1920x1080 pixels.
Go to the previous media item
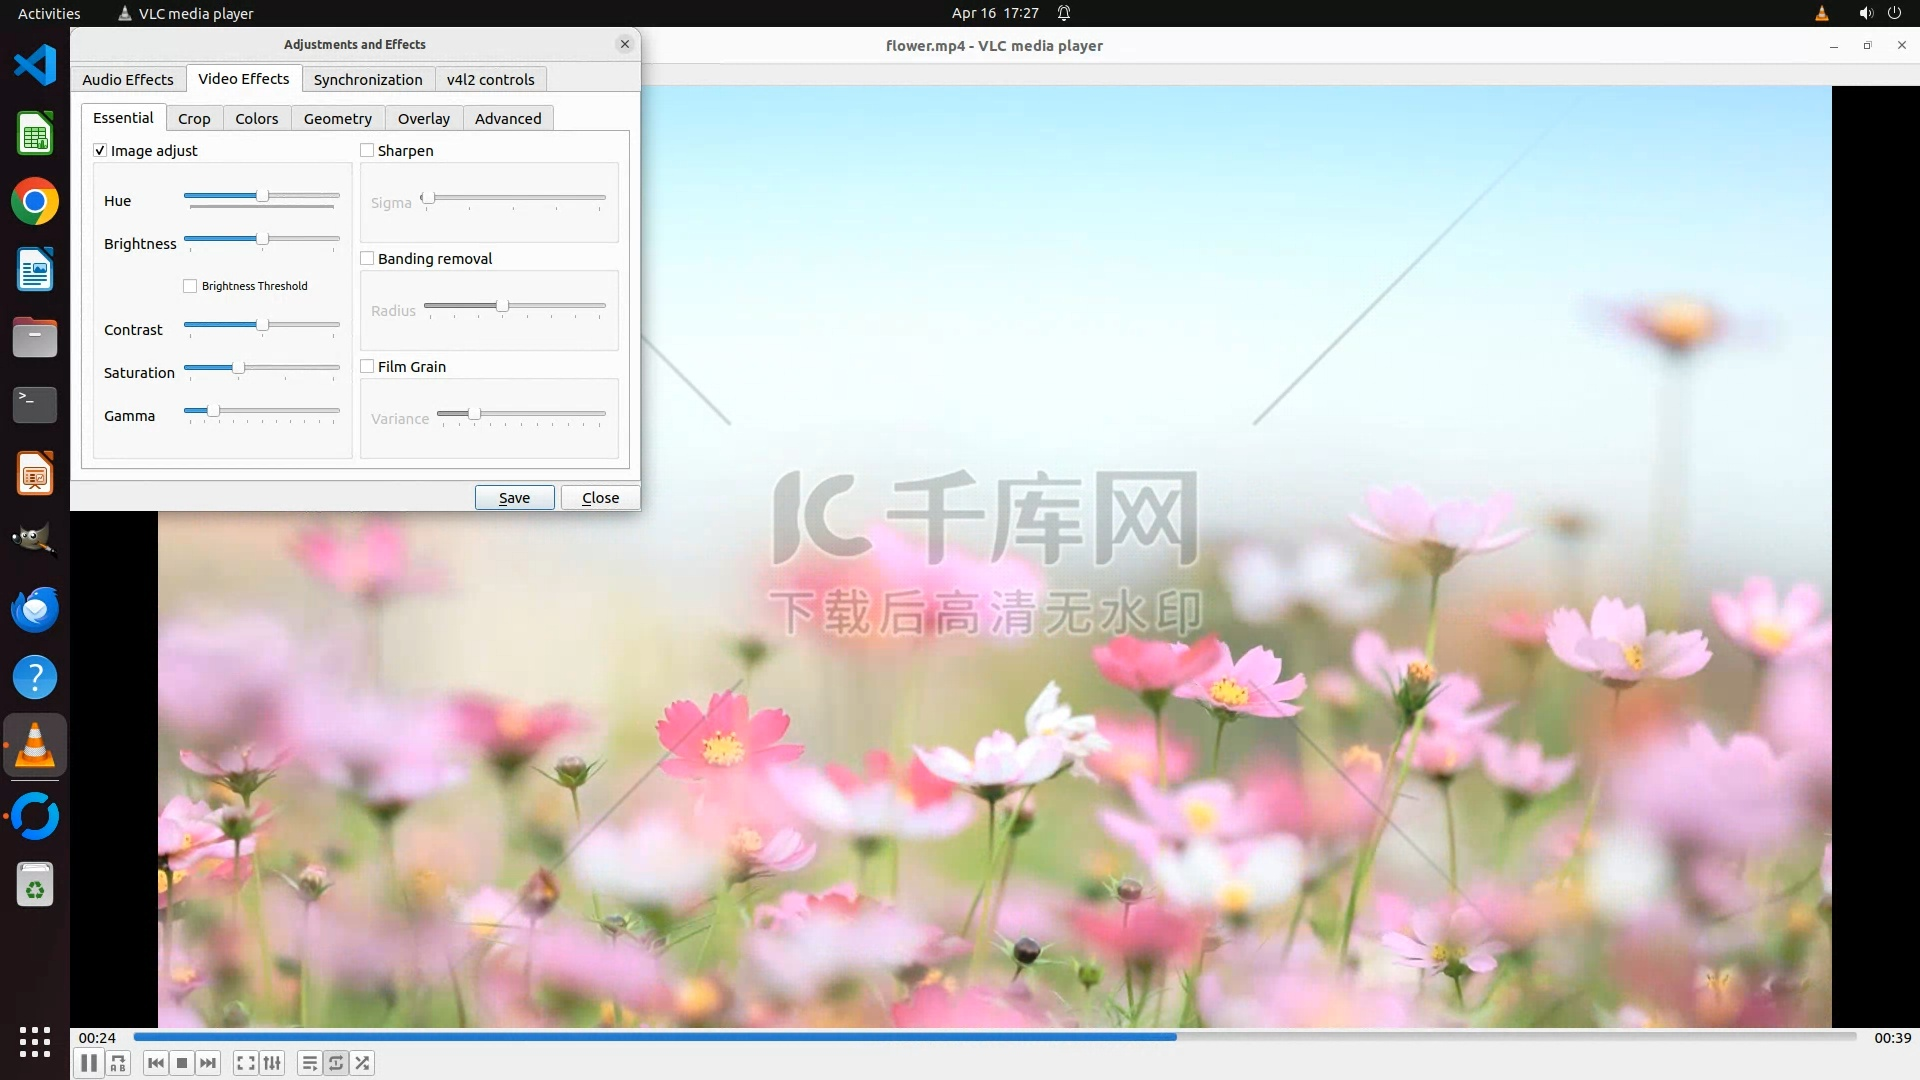(x=156, y=1063)
